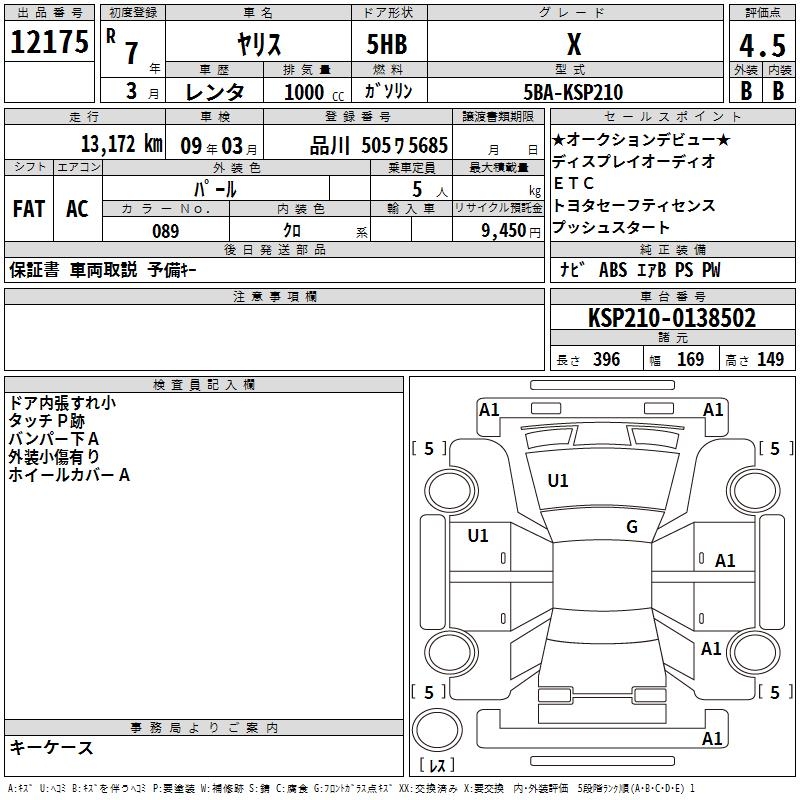Select ★オークションデビュー★ sales point
This screenshot has width=800, height=800.
(641, 140)
